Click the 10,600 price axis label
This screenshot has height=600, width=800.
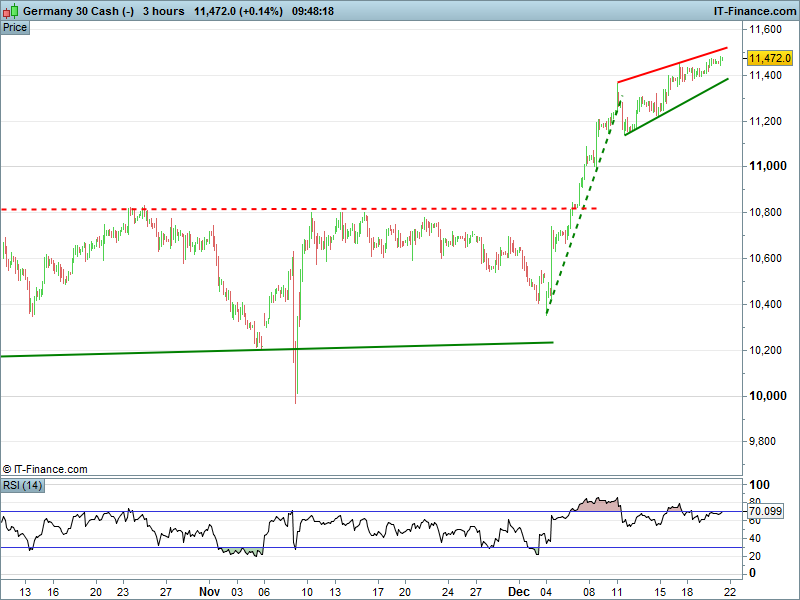tap(765, 258)
